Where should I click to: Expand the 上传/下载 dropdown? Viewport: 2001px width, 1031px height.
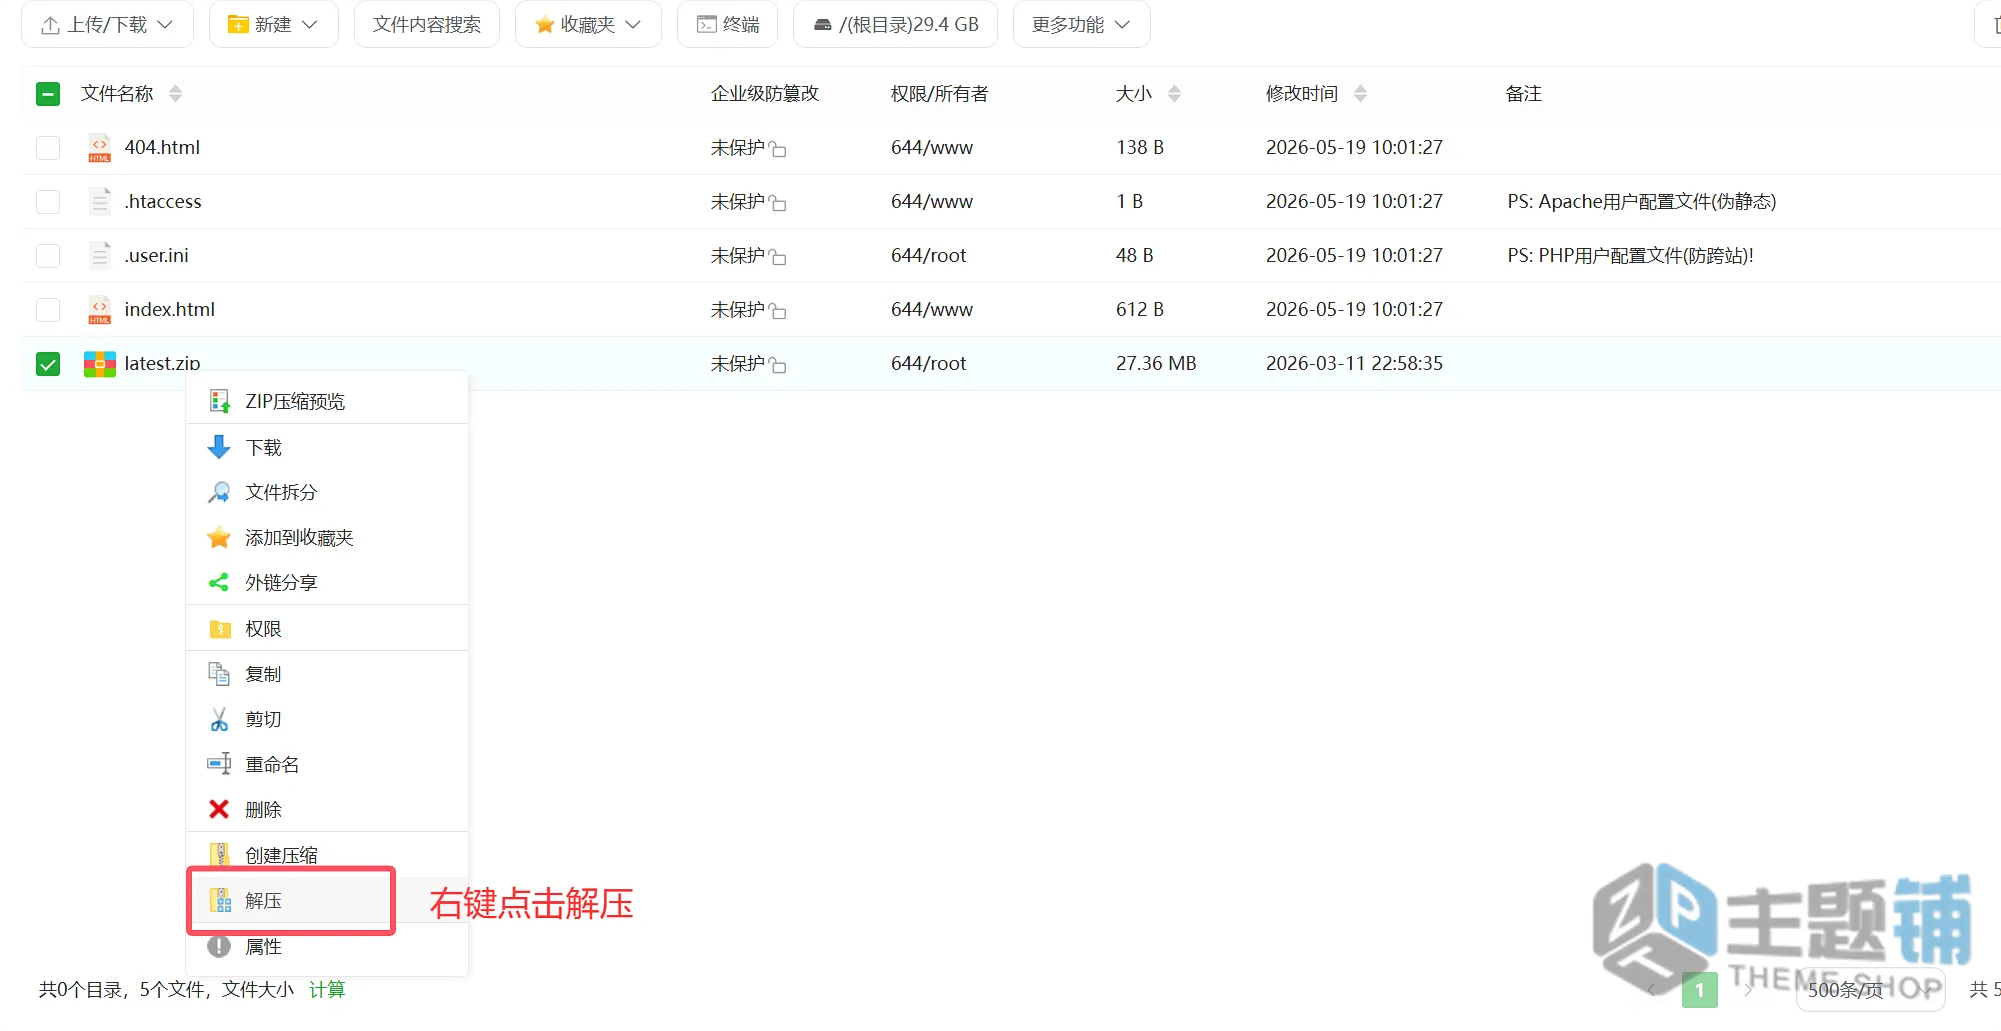click(107, 24)
